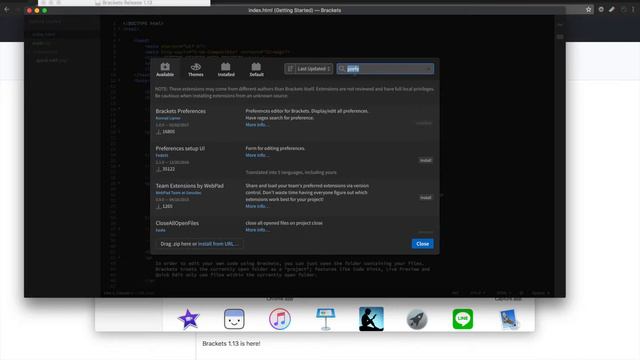Open the Last Updated sort dropdown

click(x=309, y=69)
